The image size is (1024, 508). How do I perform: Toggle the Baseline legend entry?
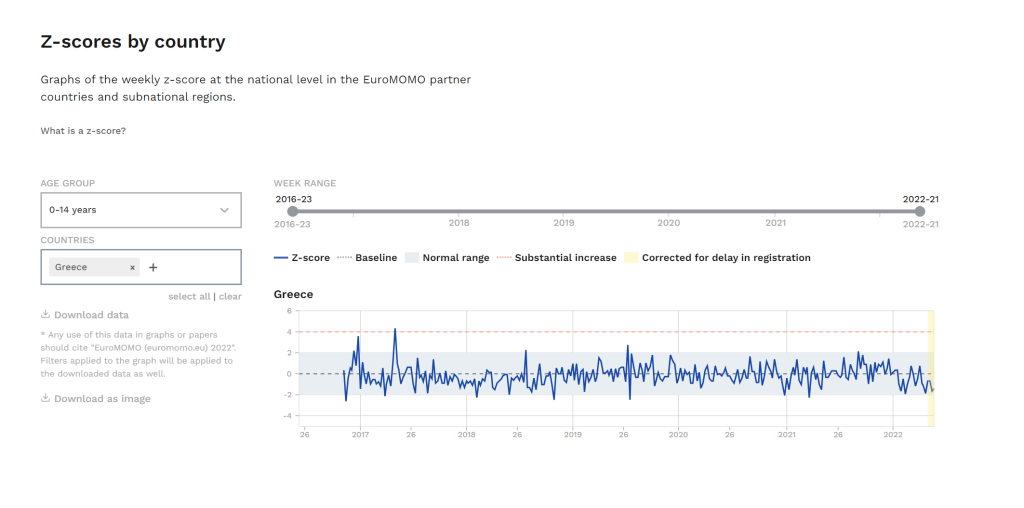pos(367,258)
